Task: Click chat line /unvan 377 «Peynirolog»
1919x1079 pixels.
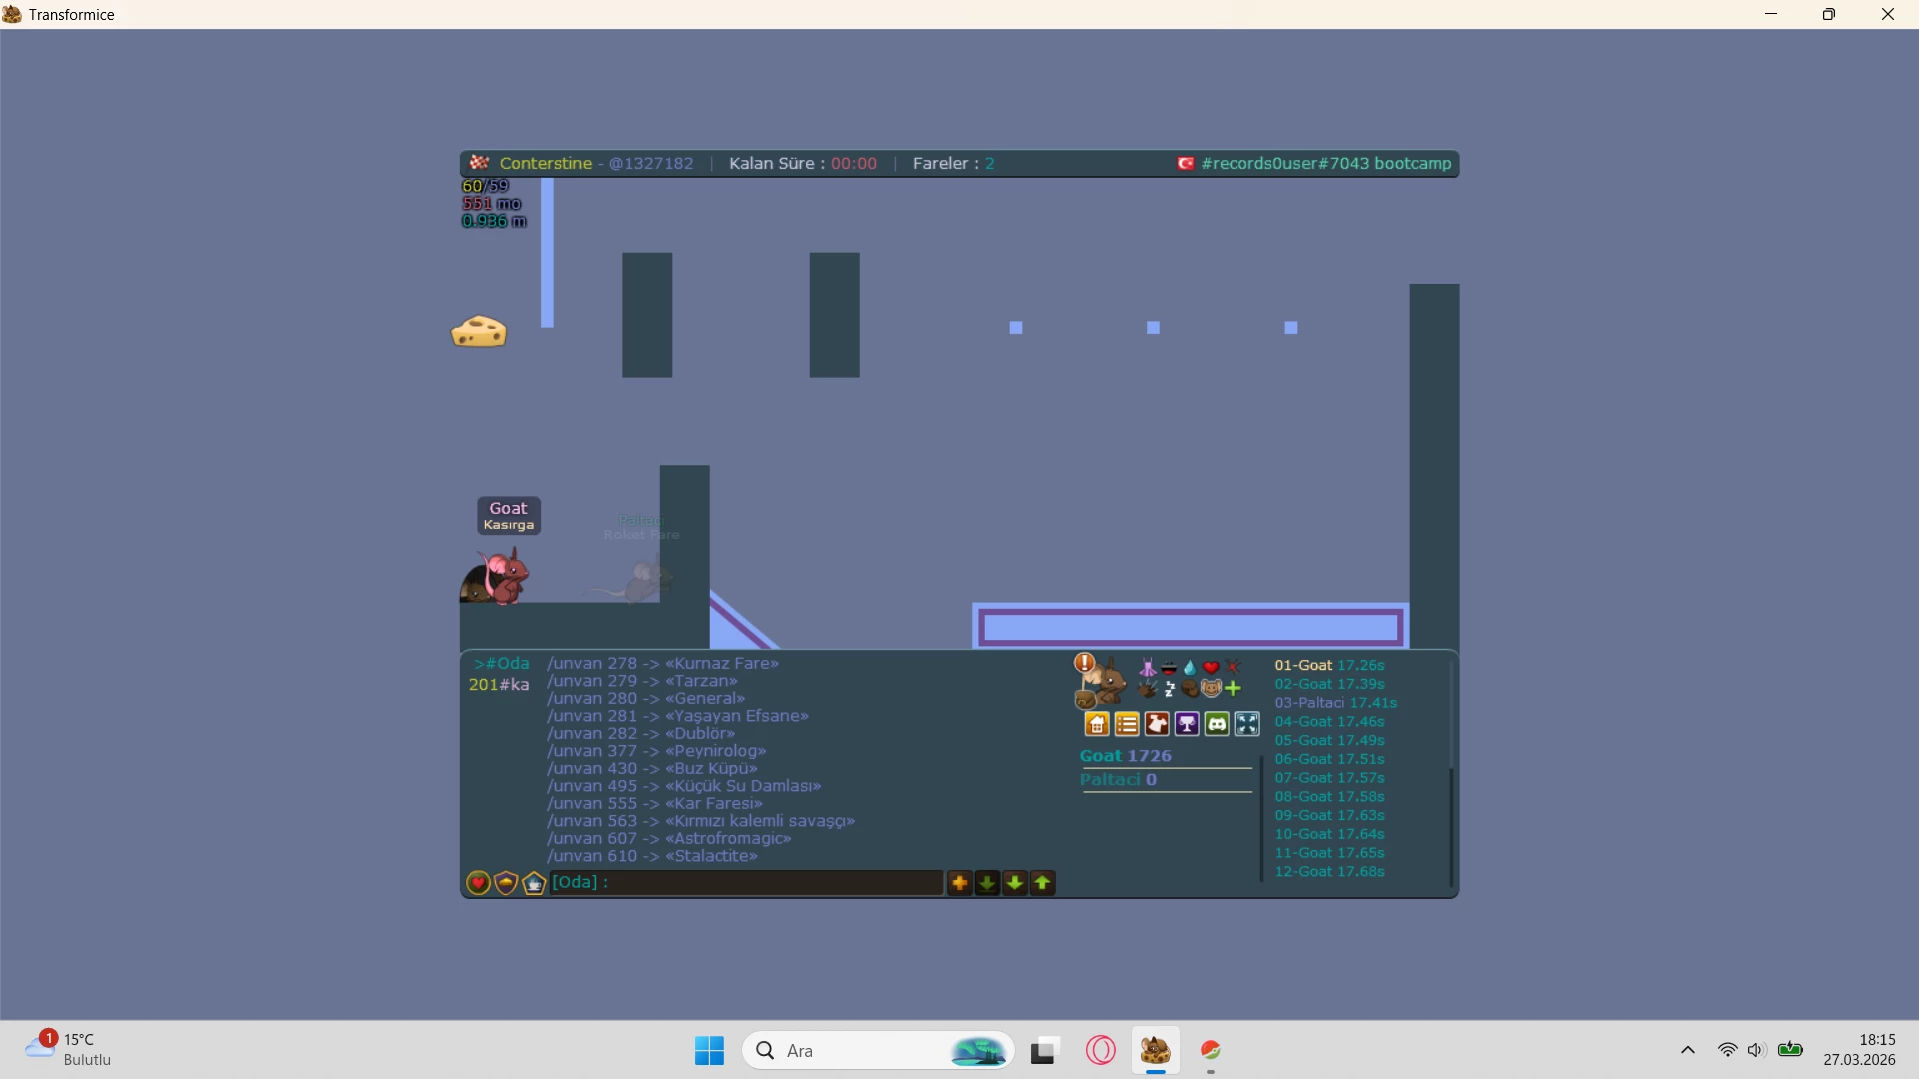Action: click(x=657, y=751)
